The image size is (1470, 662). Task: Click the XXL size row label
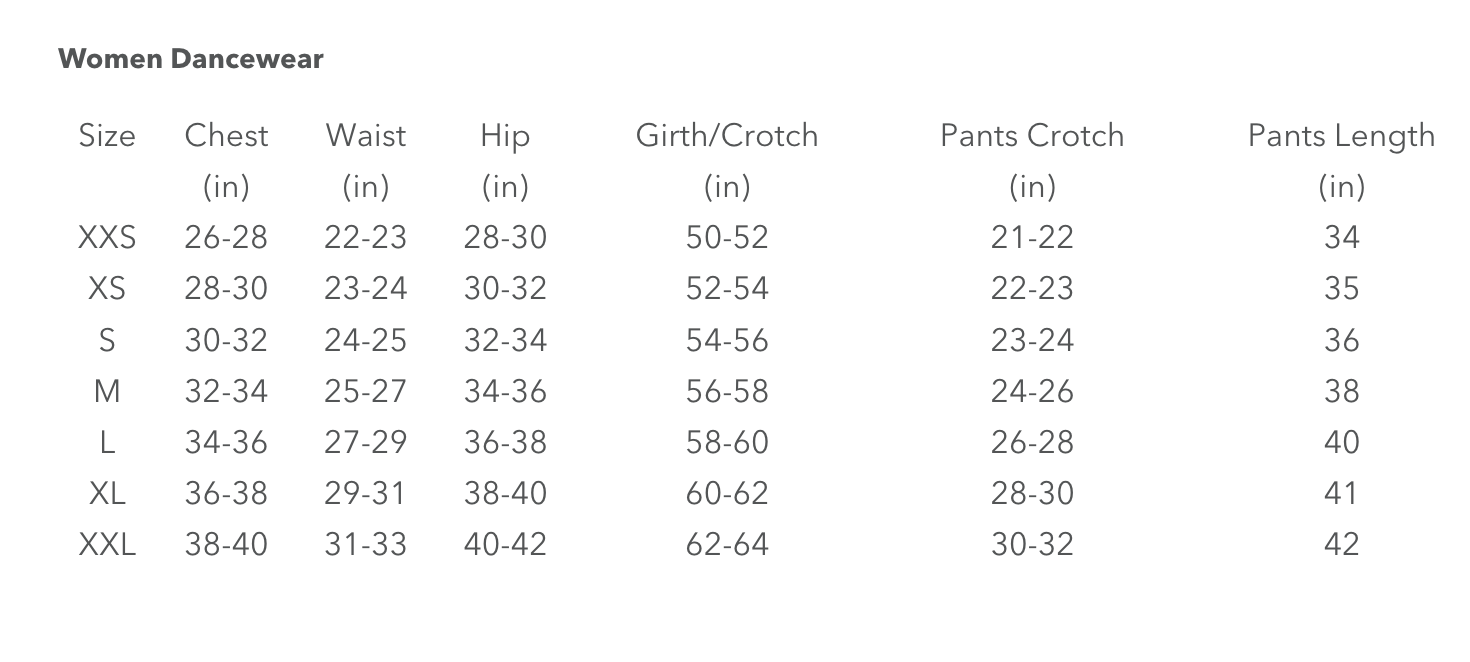click(107, 545)
